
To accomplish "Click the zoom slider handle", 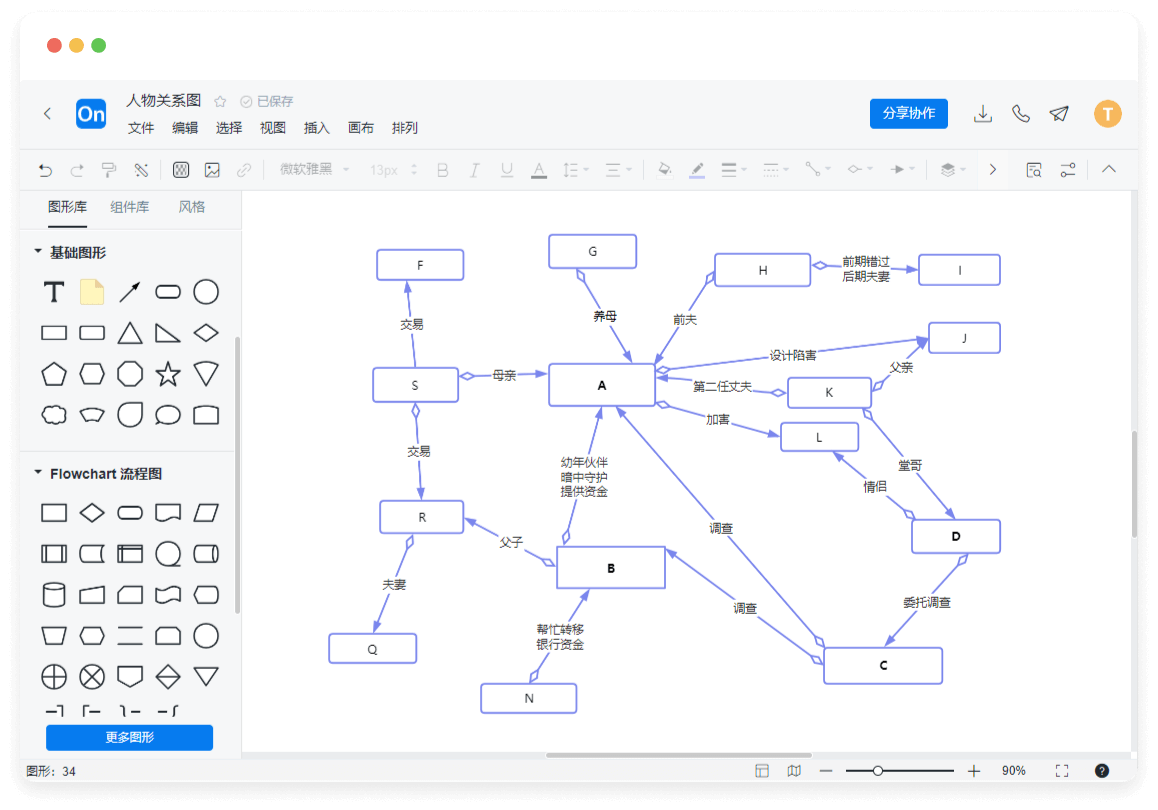I will pos(878,771).
